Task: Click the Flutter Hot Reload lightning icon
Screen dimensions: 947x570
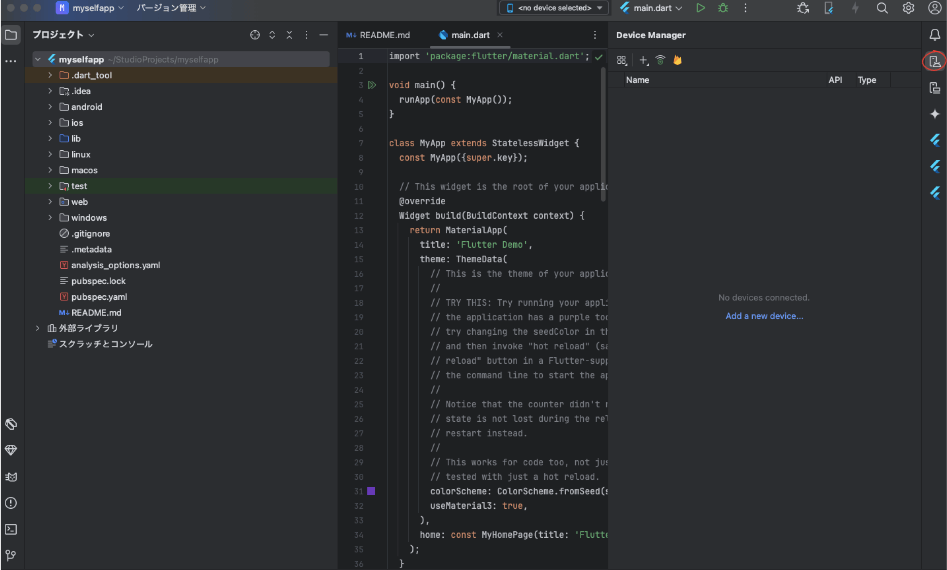Action: coord(855,8)
